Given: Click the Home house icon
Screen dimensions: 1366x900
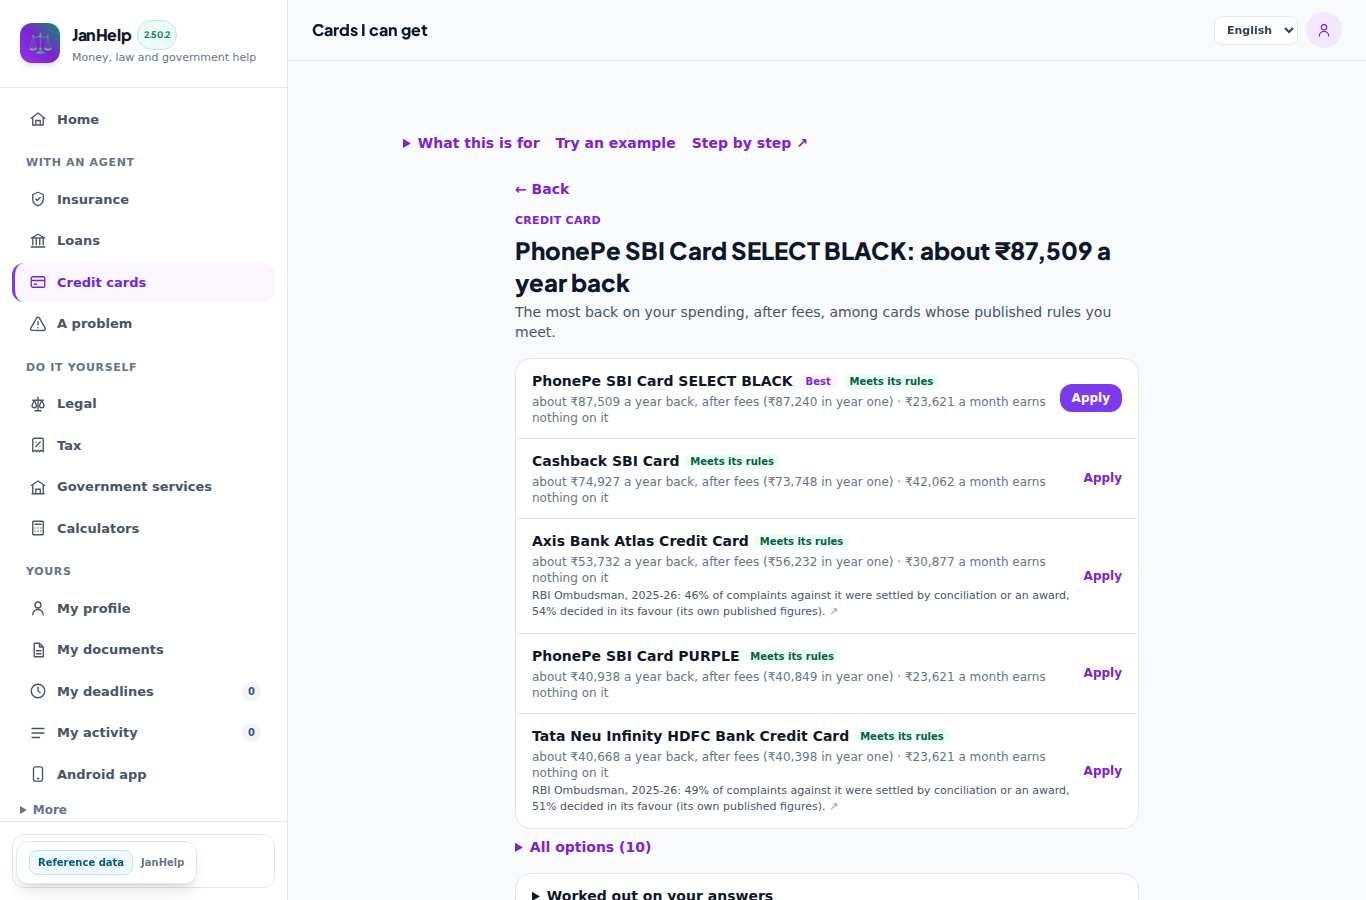Looking at the screenshot, I should click(38, 119).
